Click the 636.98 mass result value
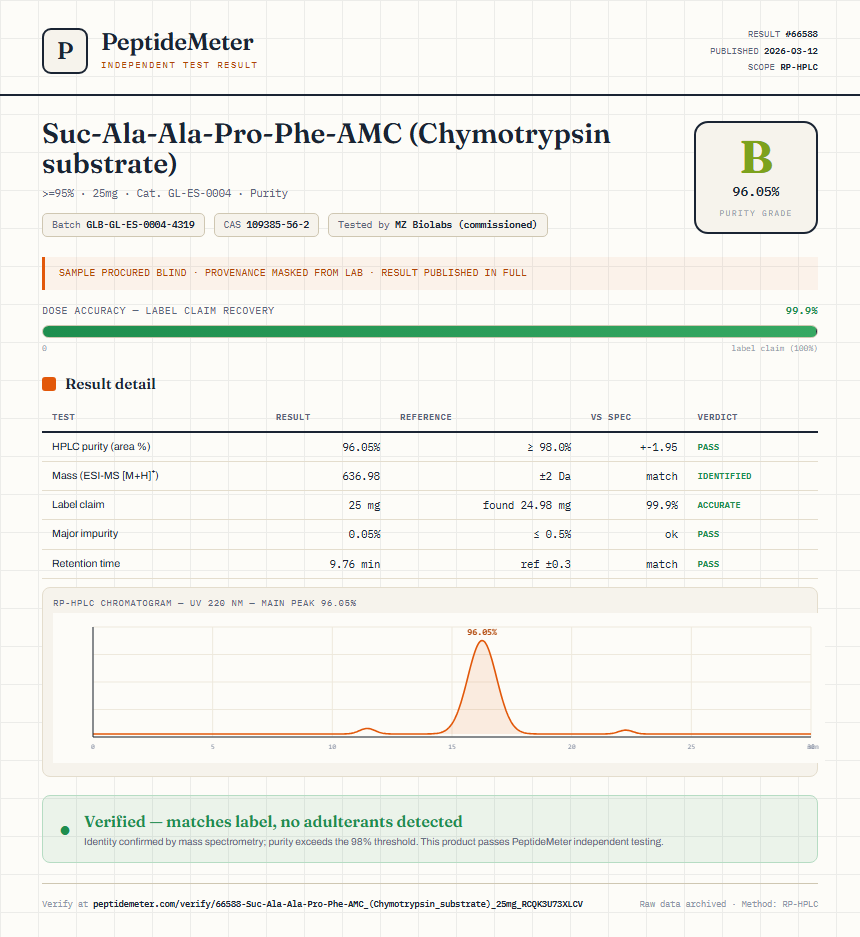860x937 pixels. 361,476
